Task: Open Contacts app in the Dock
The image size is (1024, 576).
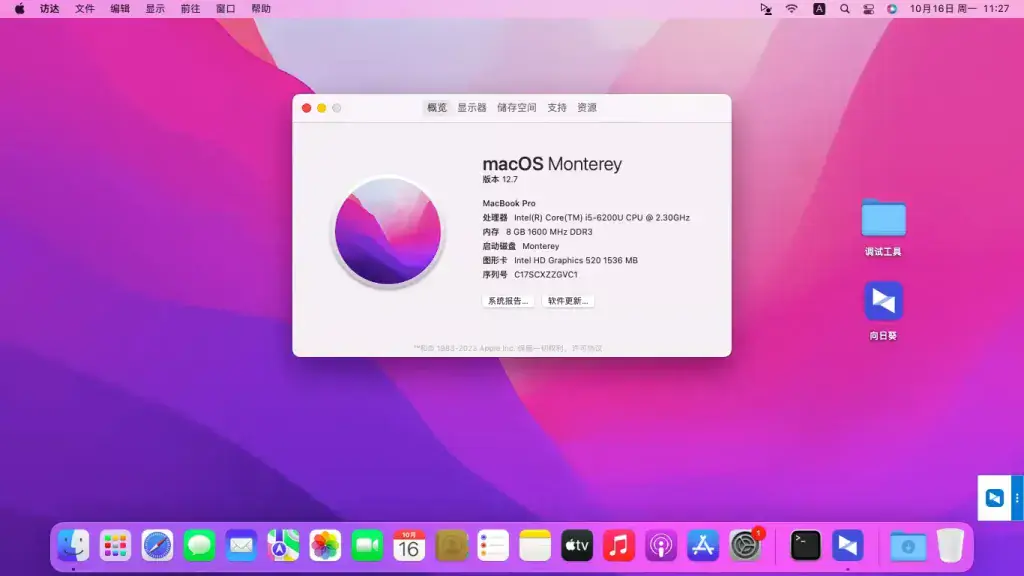Action: (451, 545)
